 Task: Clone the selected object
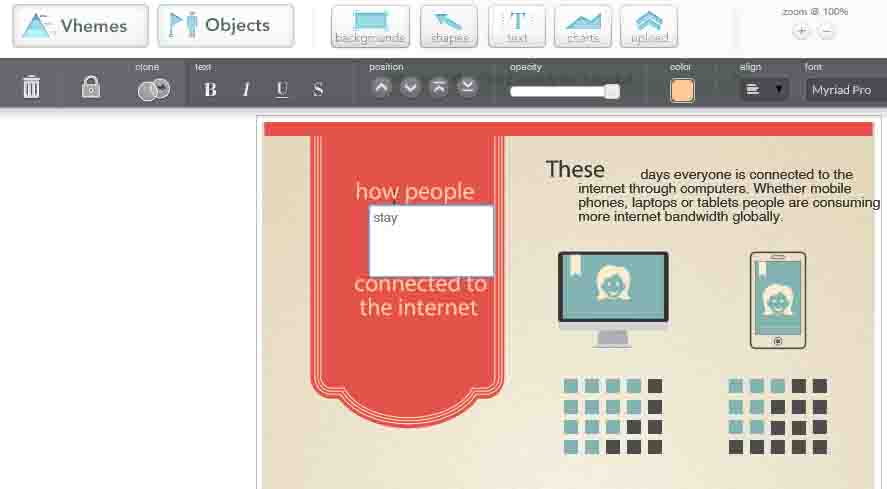click(x=152, y=89)
